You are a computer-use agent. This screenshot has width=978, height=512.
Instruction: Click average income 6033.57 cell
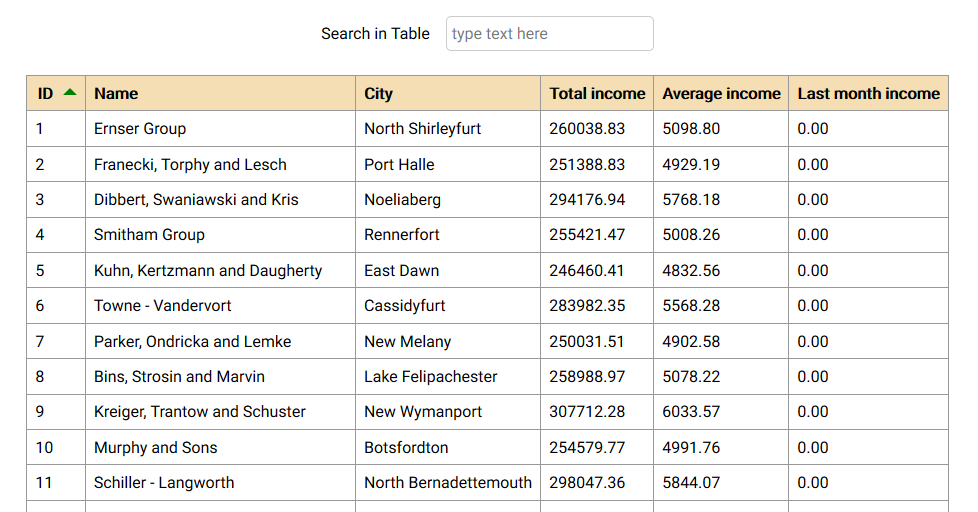point(721,412)
